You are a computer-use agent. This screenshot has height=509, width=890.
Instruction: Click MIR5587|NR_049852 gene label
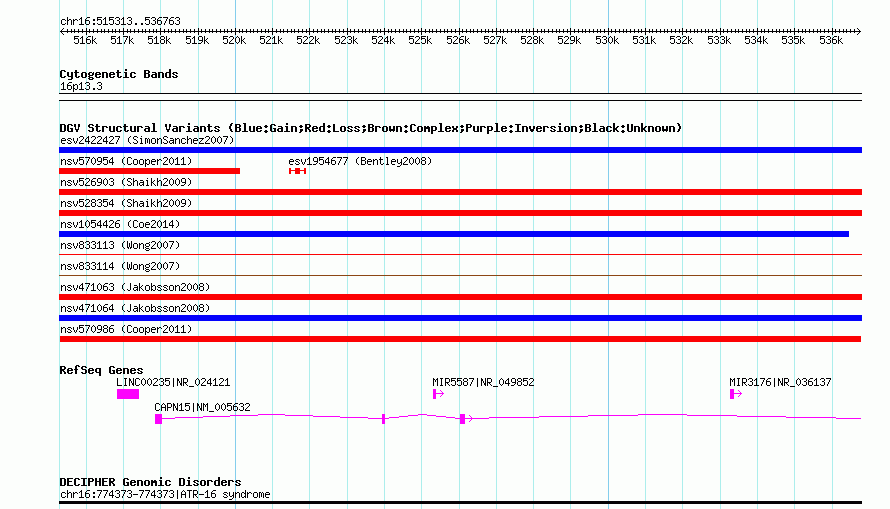(x=483, y=382)
